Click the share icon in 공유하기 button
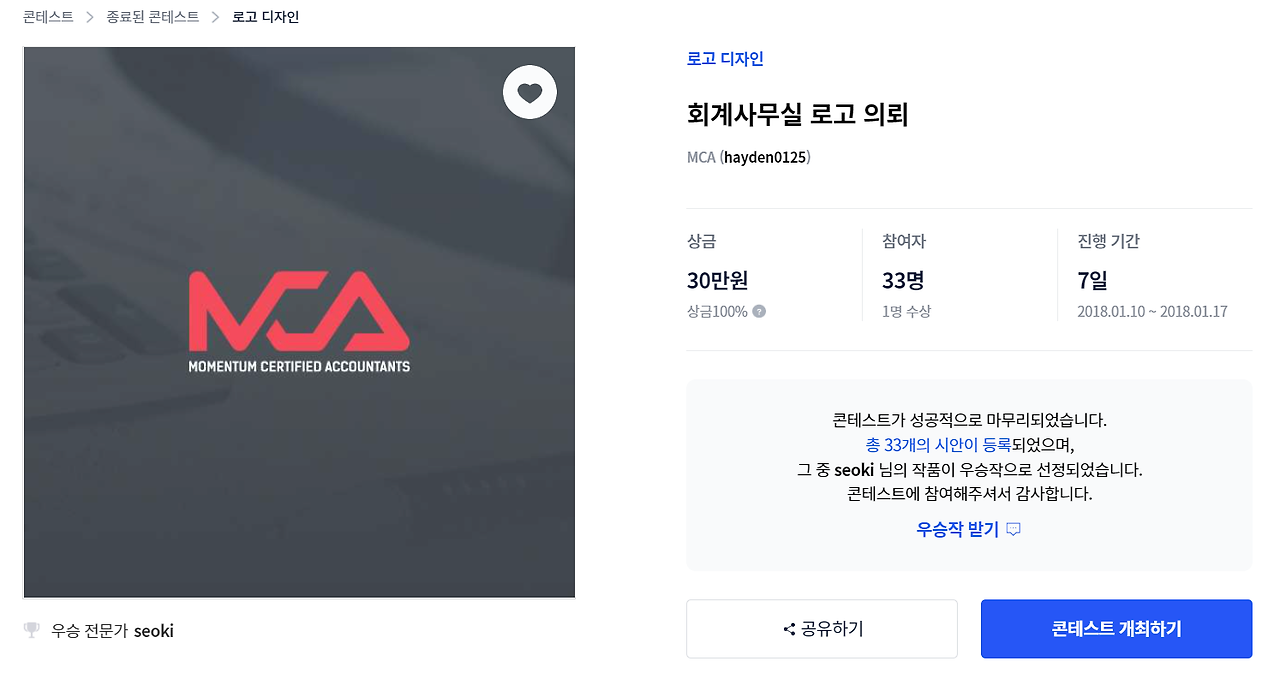The height and width of the screenshot is (679, 1280). click(x=789, y=629)
